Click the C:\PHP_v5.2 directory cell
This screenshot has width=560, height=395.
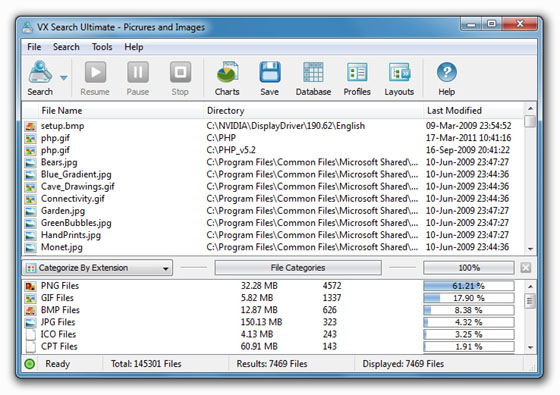click(x=231, y=150)
